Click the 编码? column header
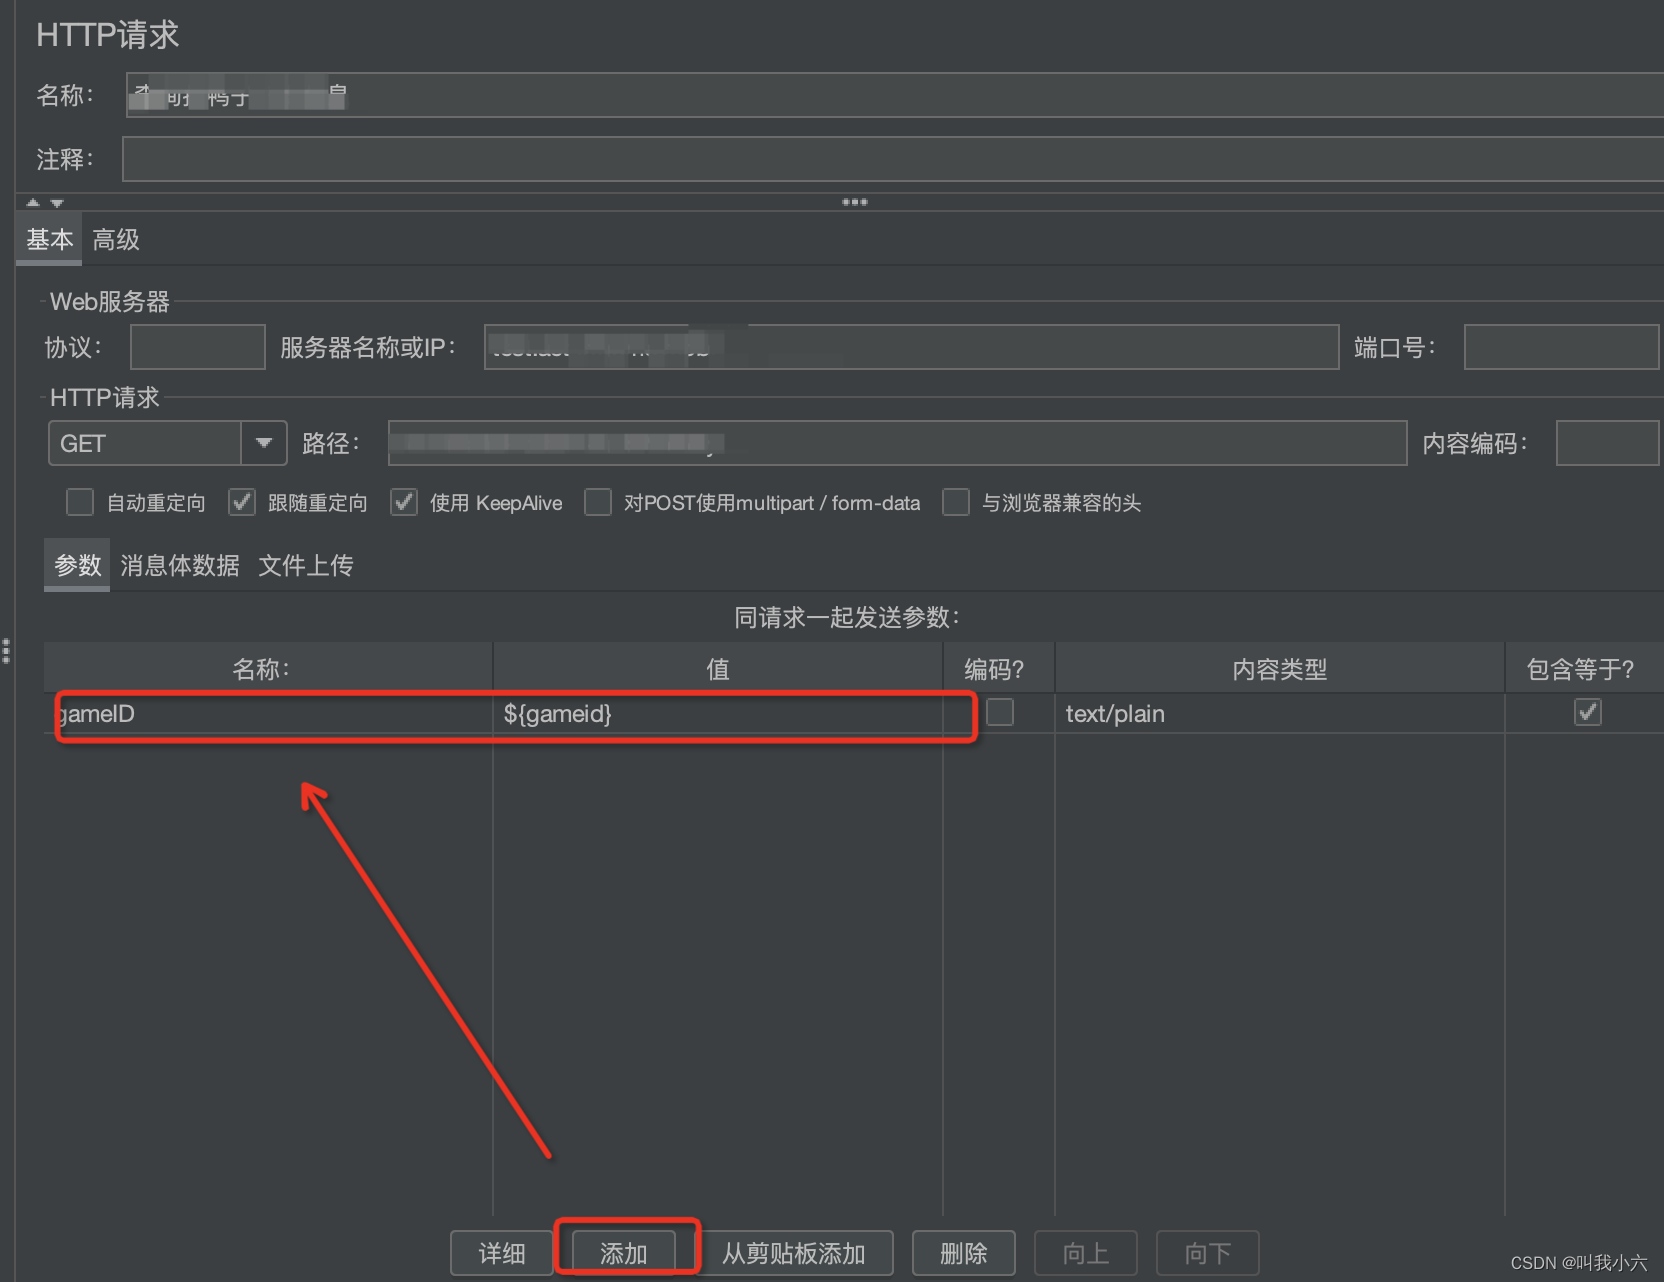Viewport: 1664px width, 1282px height. [x=999, y=668]
